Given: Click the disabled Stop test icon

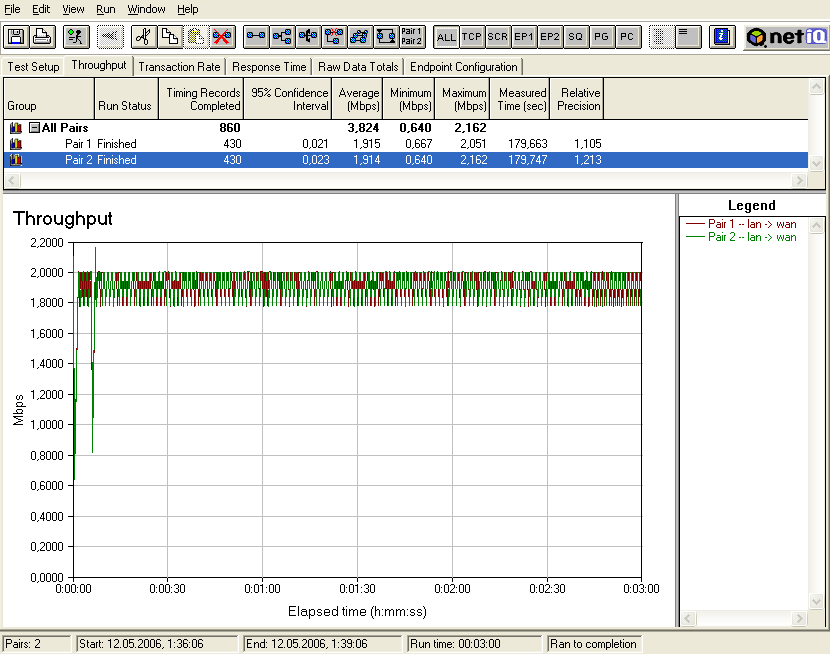Looking at the screenshot, I should (110, 37).
